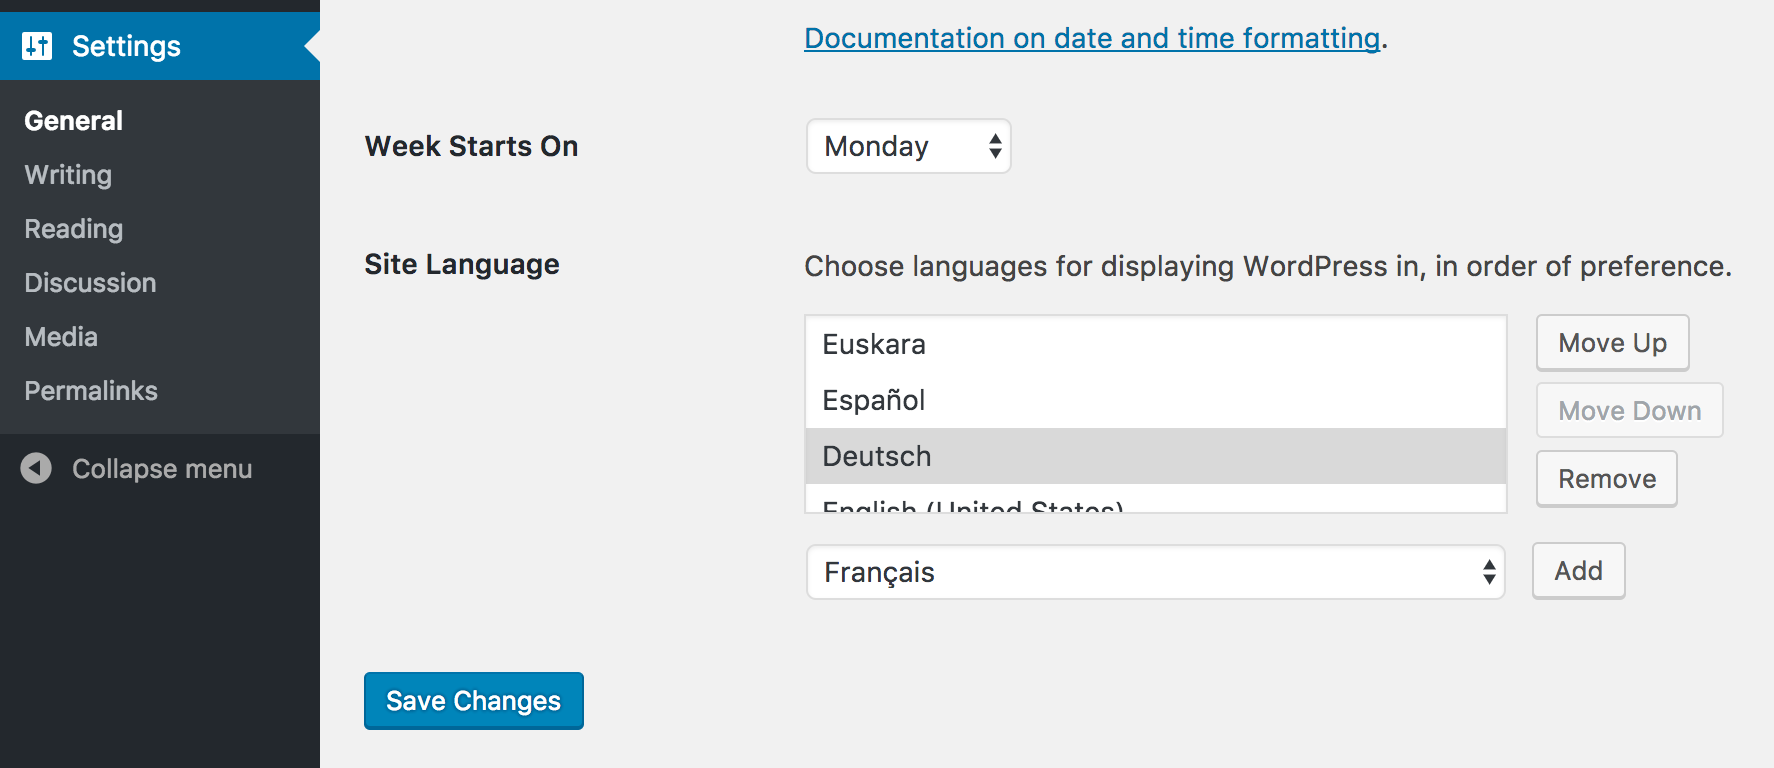Open documentation on date and time formatting
Image resolution: width=1774 pixels, height=768 pixels.
tap(1092, 38)
